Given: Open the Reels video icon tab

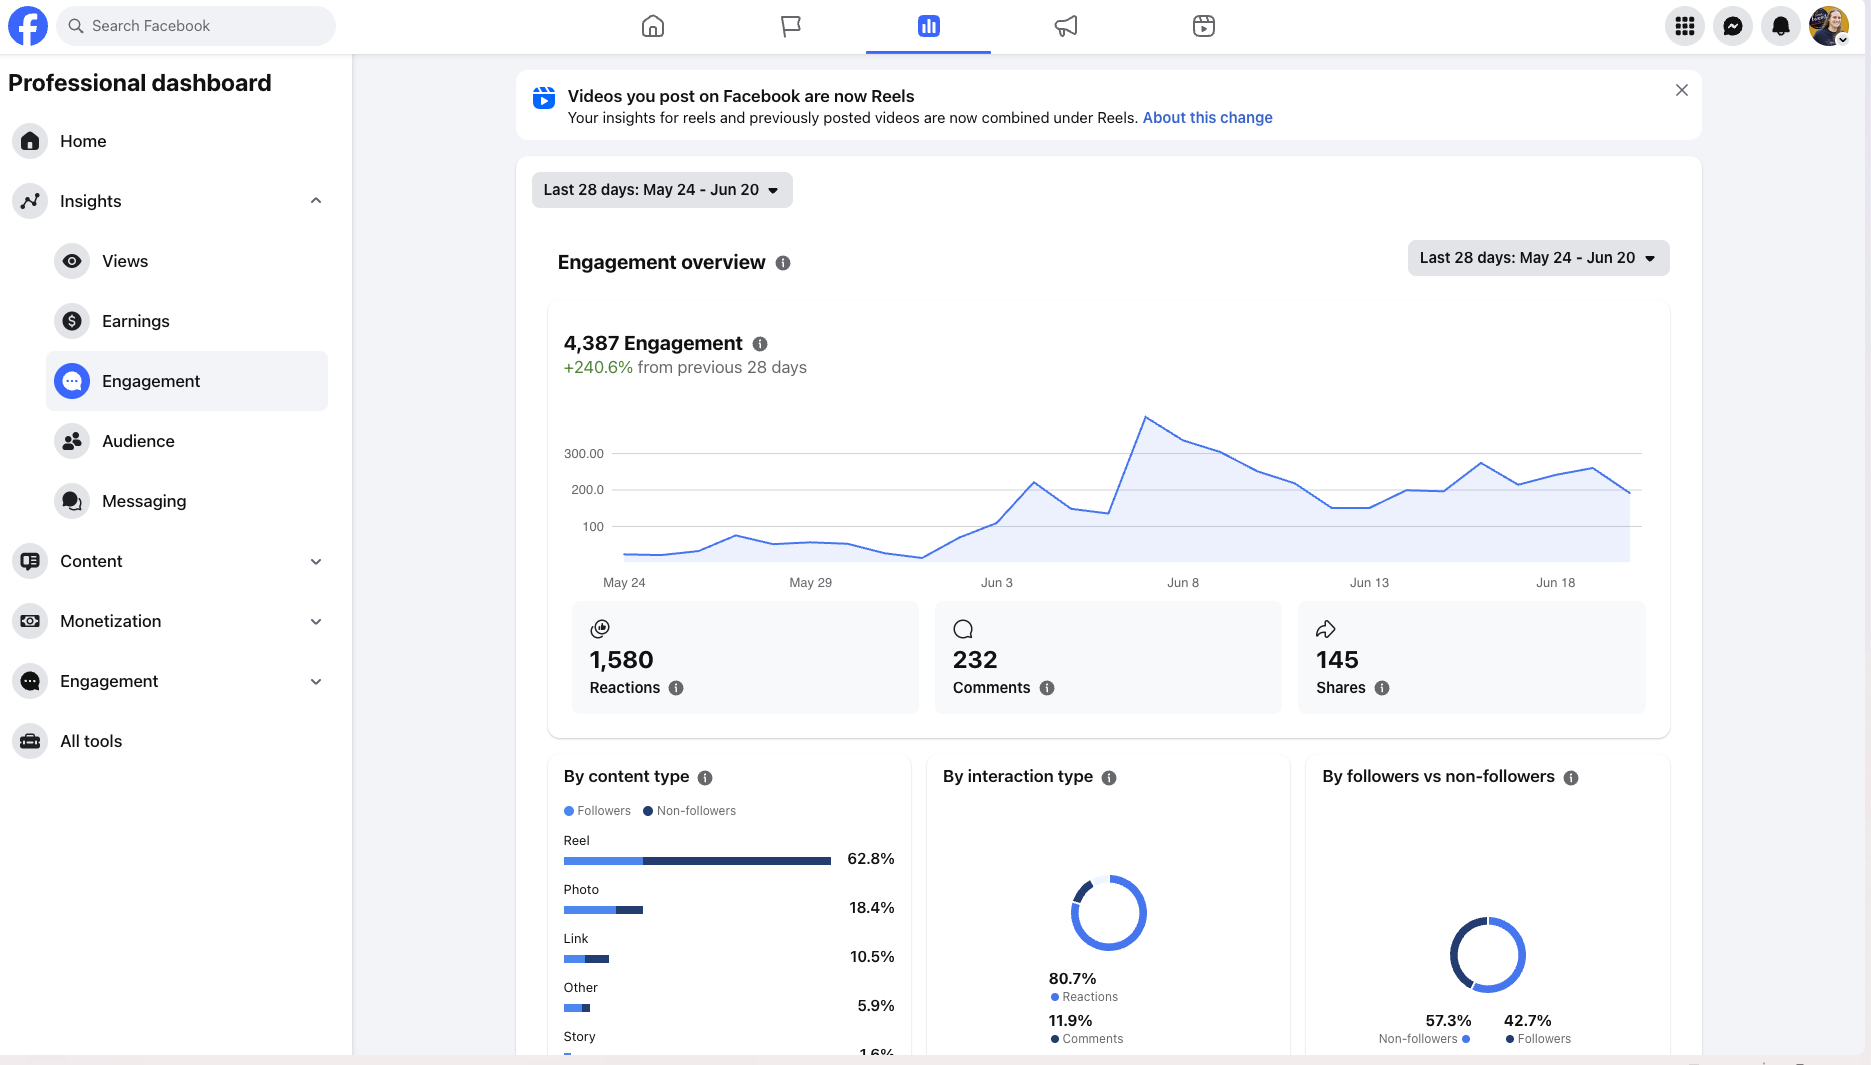Looking at the screenshot, I should (x=1204, y=26).
